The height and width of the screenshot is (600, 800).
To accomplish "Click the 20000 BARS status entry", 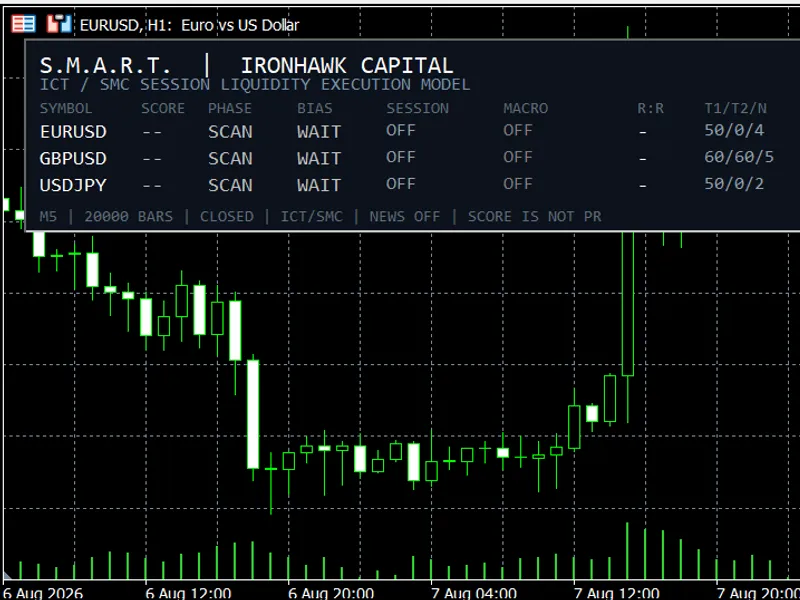I will tap(129, 216).
